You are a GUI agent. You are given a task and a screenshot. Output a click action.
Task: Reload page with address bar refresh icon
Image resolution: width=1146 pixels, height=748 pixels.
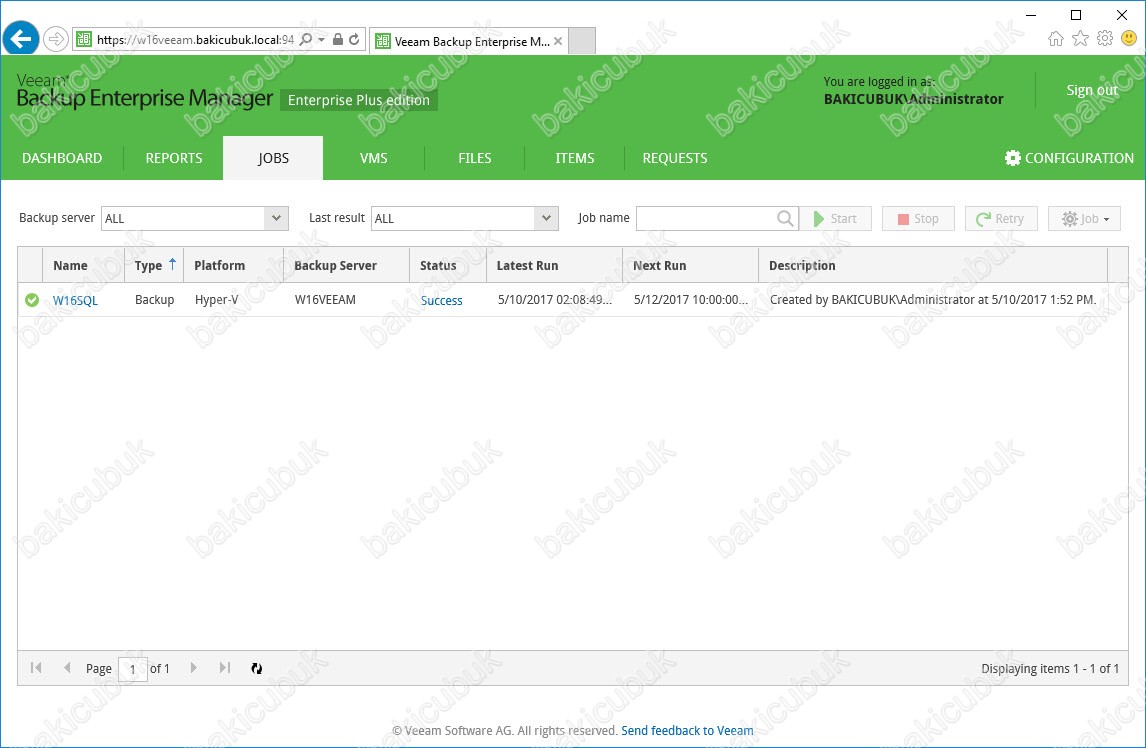pos(354,39)
